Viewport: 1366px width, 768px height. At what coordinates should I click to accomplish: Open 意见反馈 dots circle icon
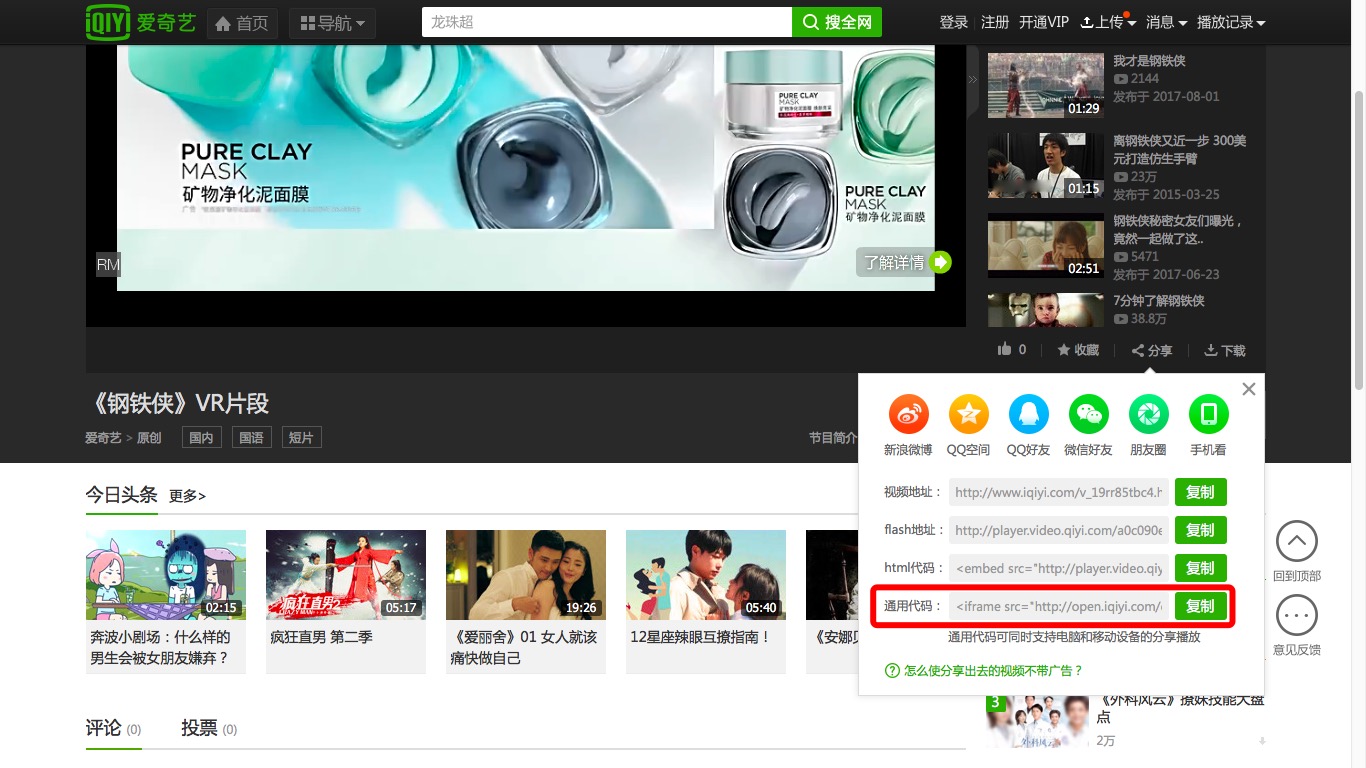click(x=1296, y=616)
